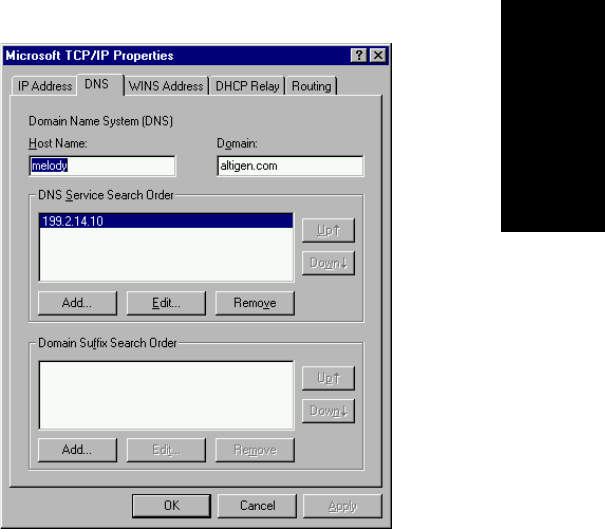Screen dimensions: 605x529
Task: Click the empty Domain Suffix Search Order list
Action: (166, 395)
